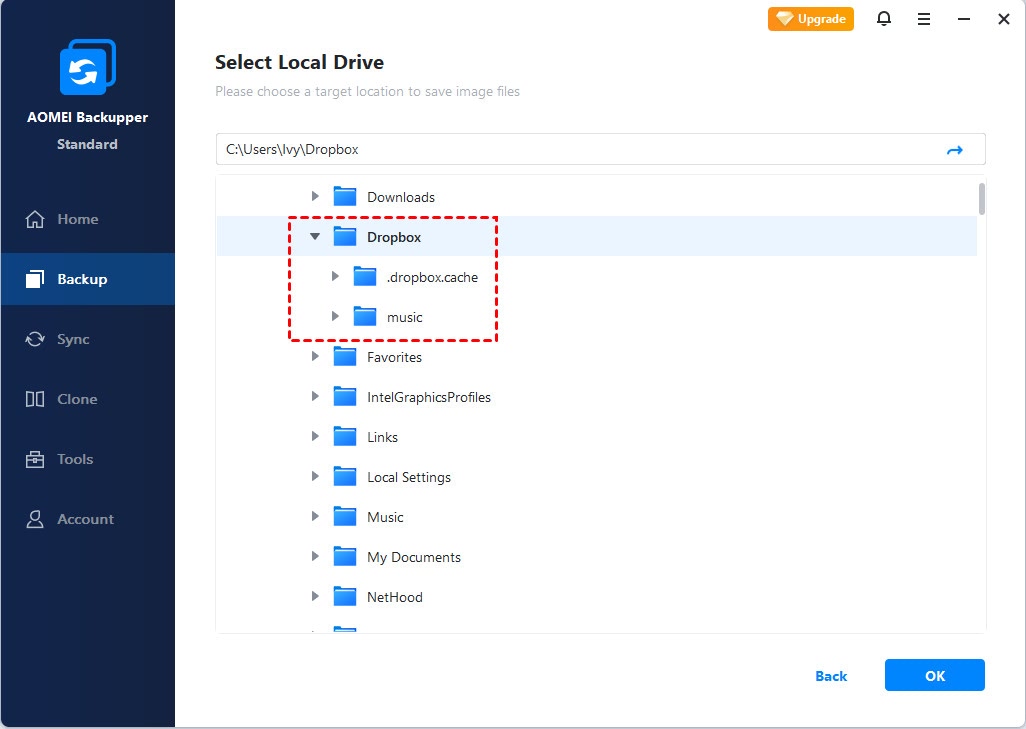Click the .dropbox.cache folder icon
1026x729 pixels.
[x=364, y=277]
